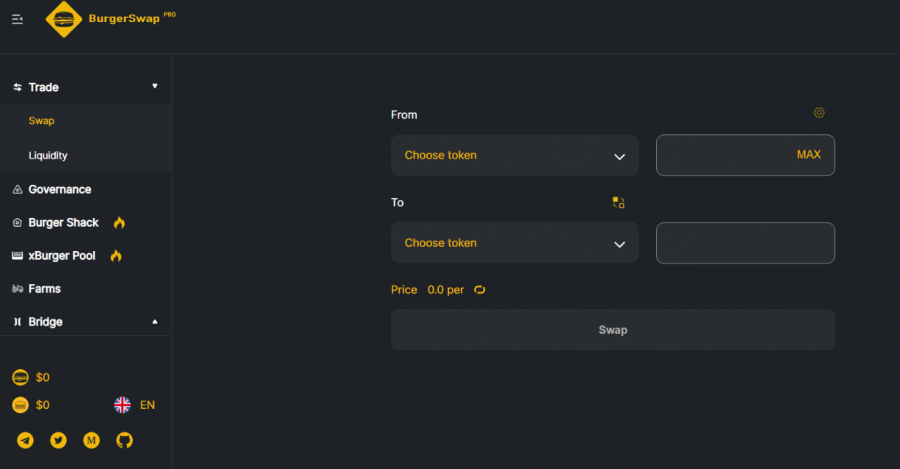The image size is (900, 469).
Task: Go to Burger Shack
Action: coord(63,223)
